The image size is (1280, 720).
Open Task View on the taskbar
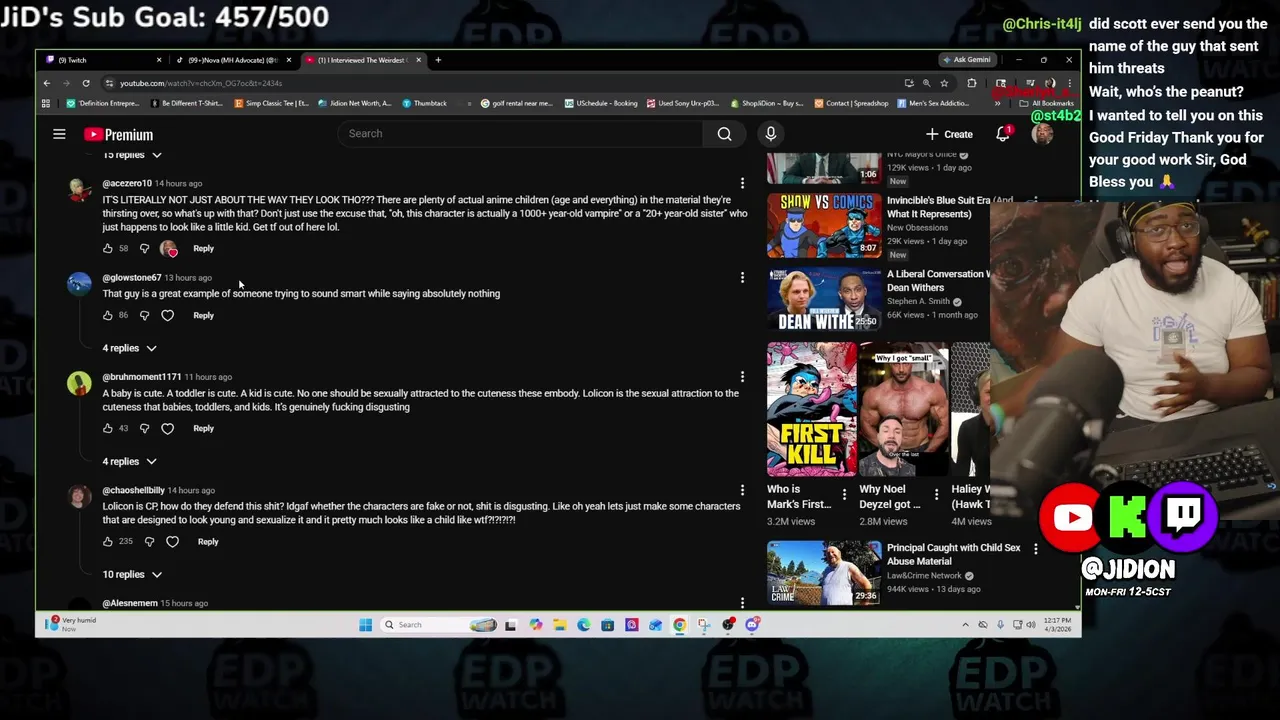point(510,625)
